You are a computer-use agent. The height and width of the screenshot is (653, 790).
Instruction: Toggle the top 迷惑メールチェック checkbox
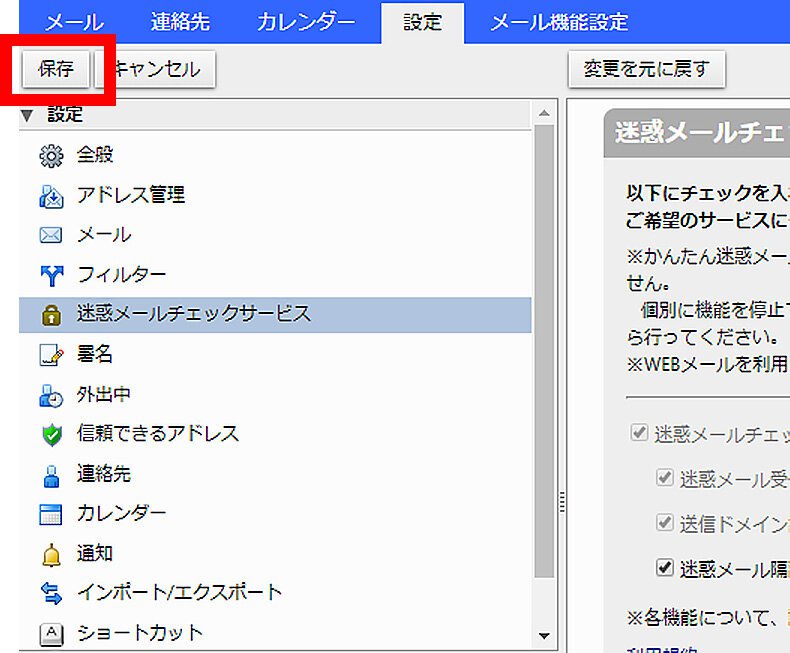tap(638, 434)
